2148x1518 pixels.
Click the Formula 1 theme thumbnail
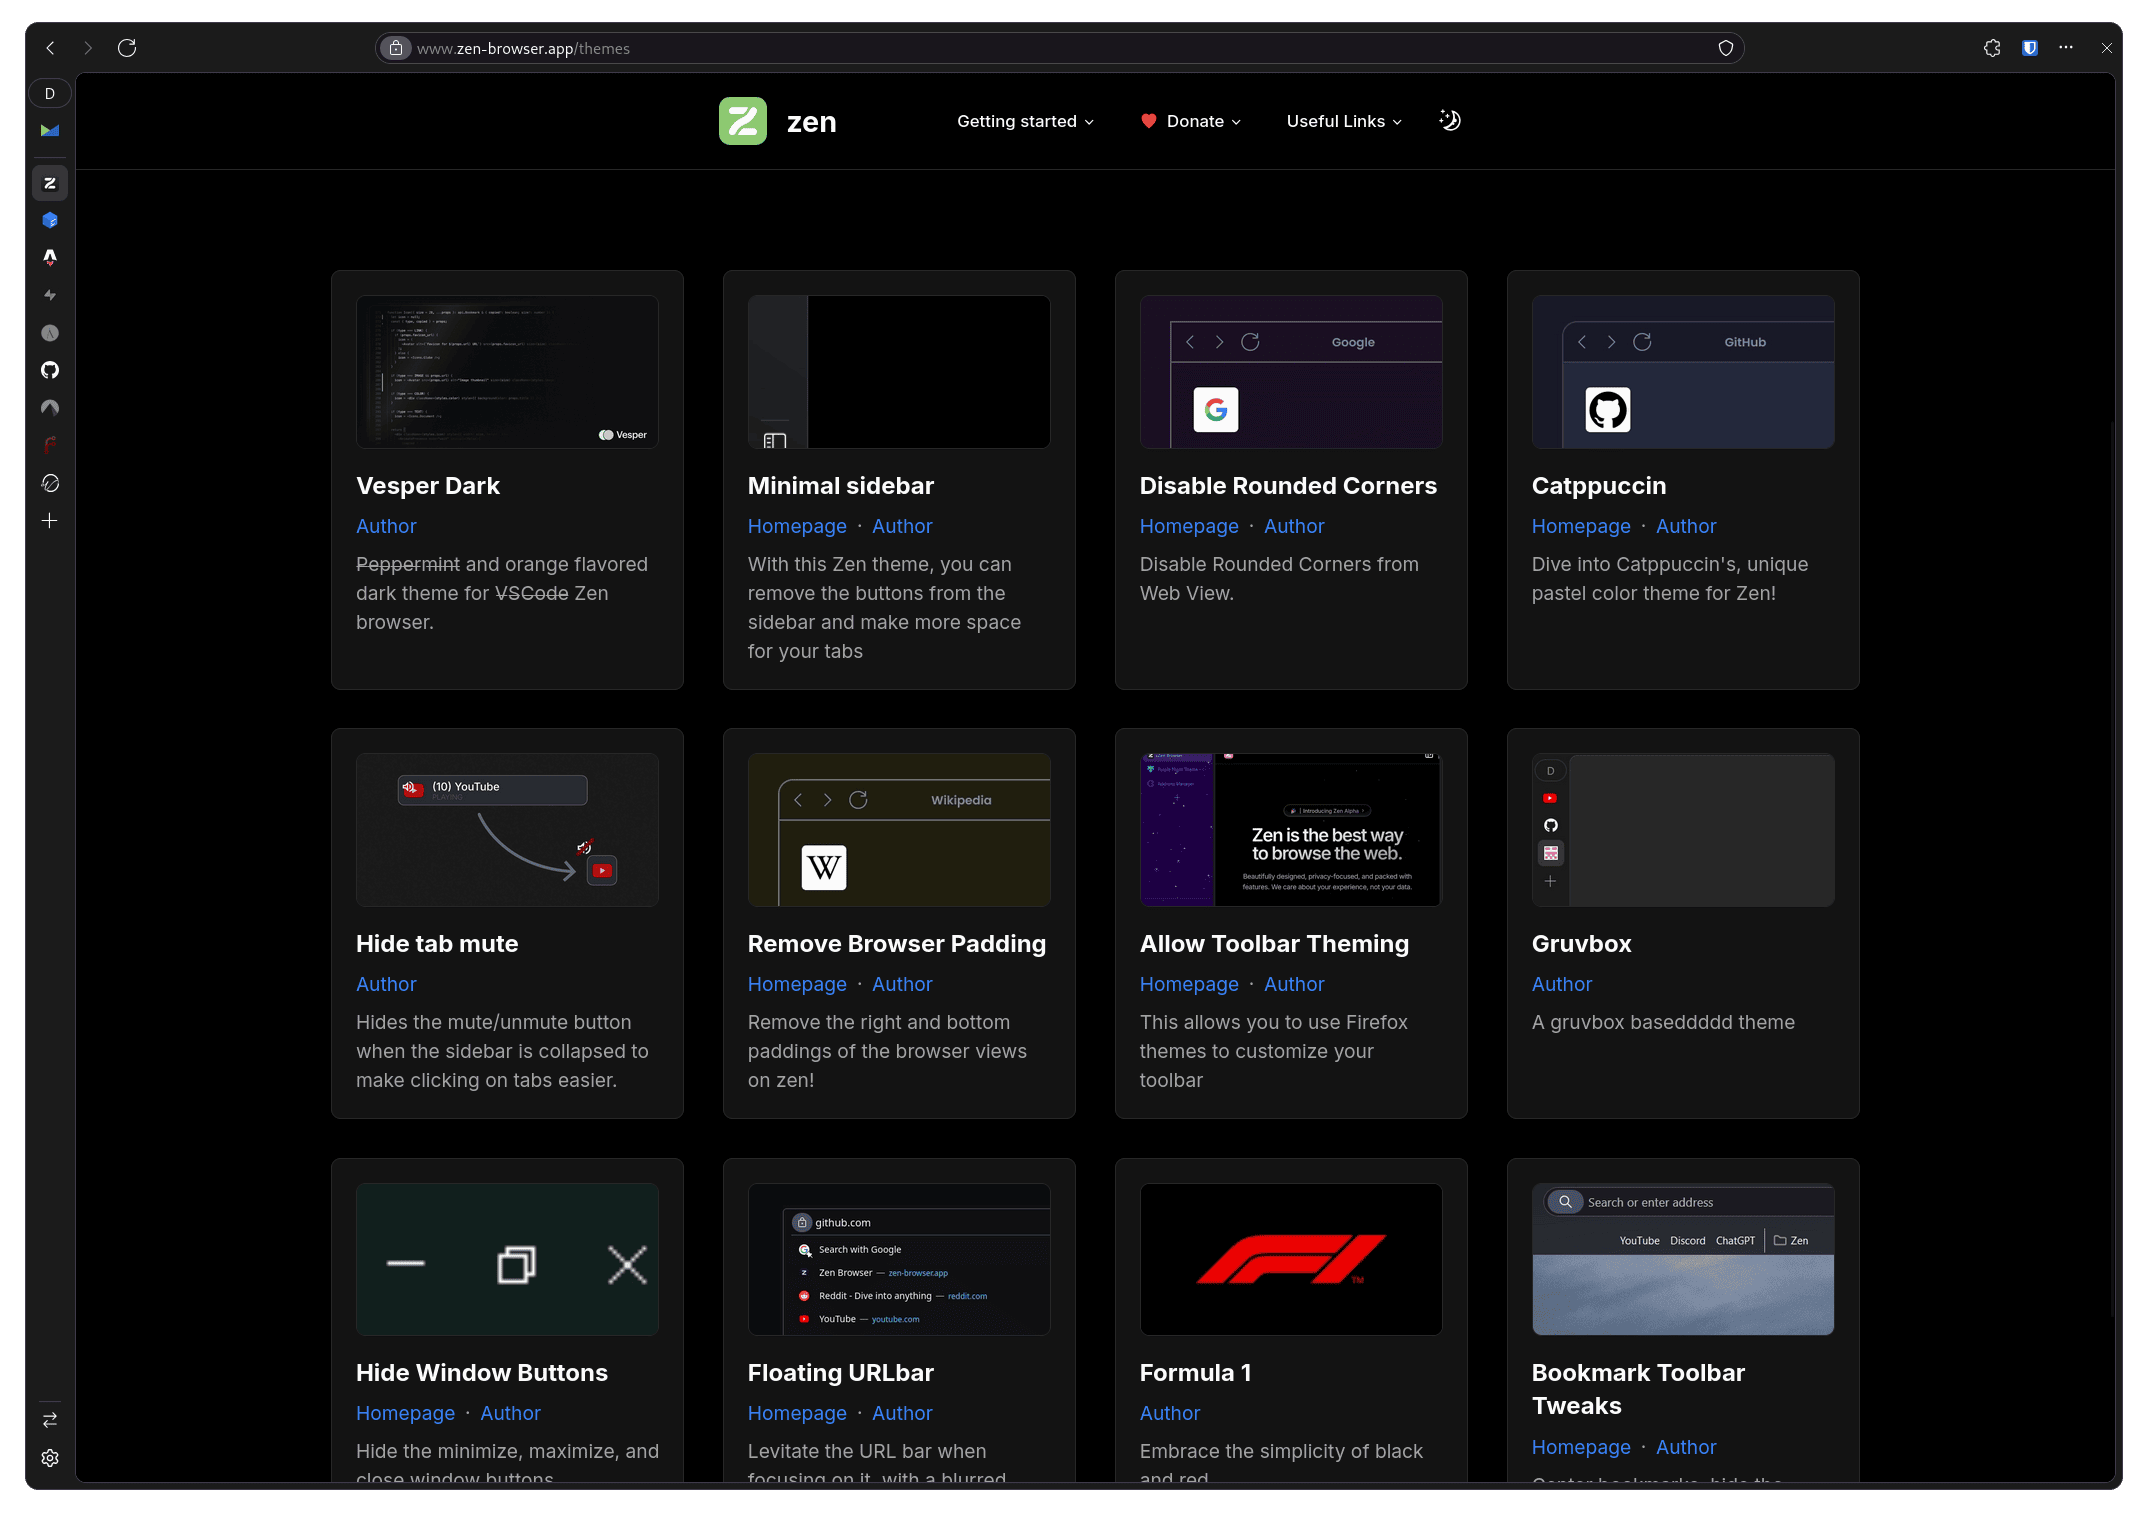(1290, 1260)
